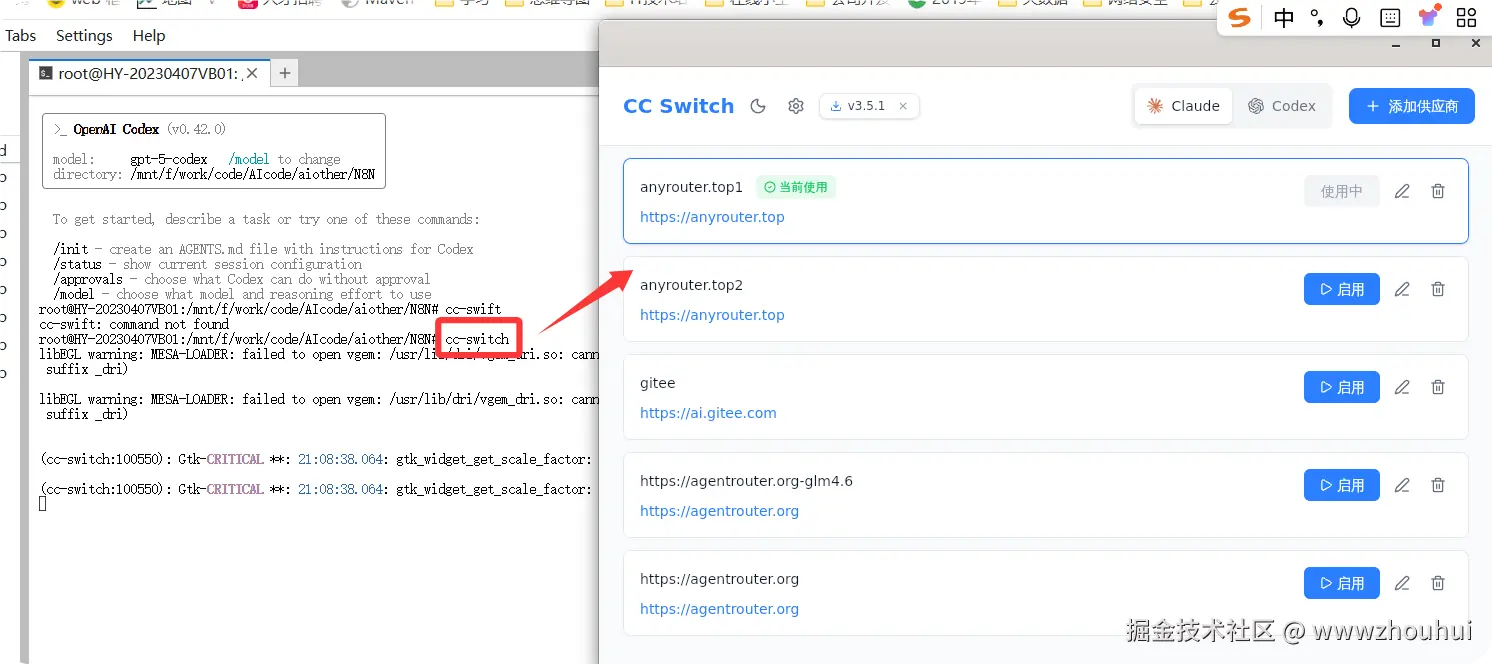Screen dimensions: 1492x664
Task: Edit the gitee provider entry
Action: coord(1402,387)
